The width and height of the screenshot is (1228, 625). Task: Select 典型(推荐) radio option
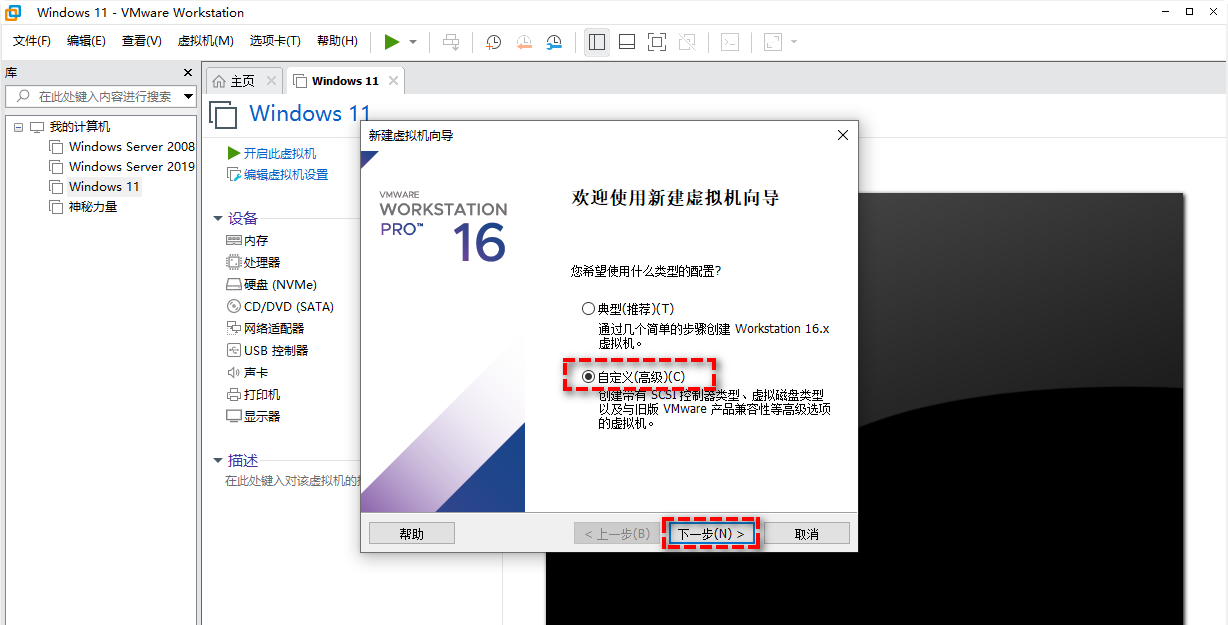coord(588,309)
